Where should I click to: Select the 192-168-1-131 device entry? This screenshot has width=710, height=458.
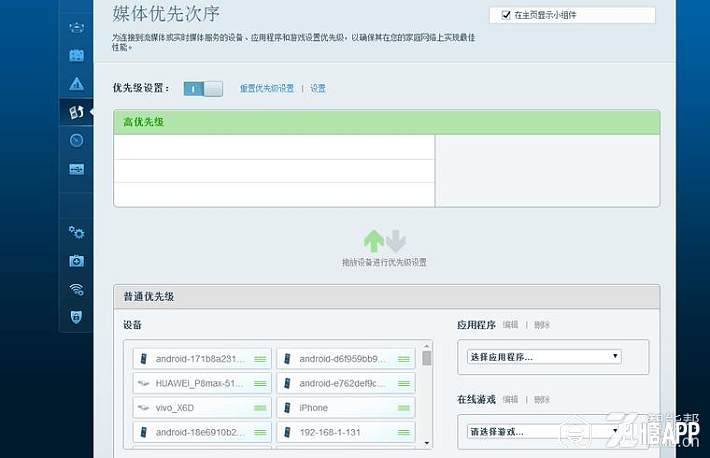[346, 432]
